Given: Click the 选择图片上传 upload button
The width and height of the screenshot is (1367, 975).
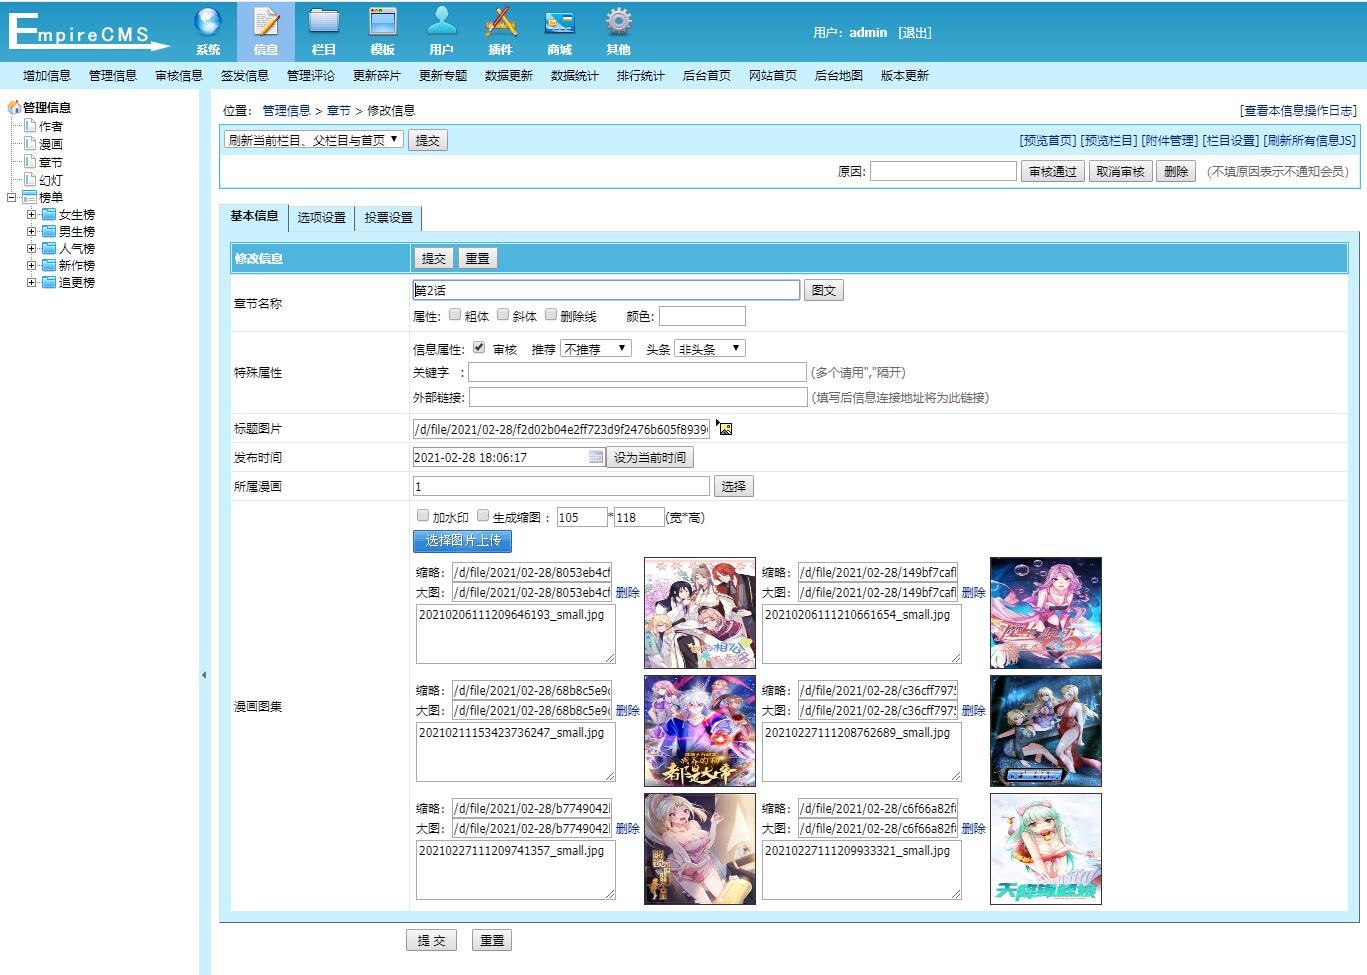Looking at the screenshot, I should [x=461, y=541].
